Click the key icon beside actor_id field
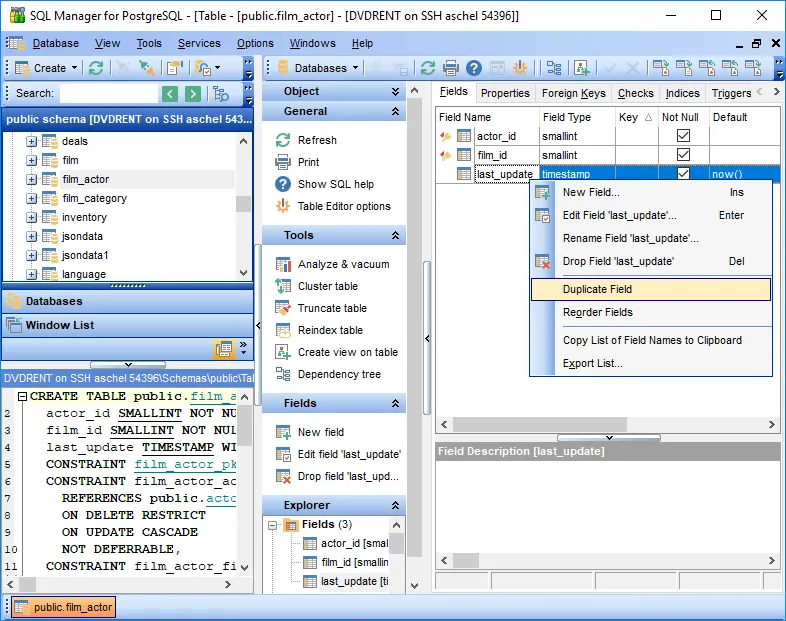786x621 pixels. [x=445, y=136]
